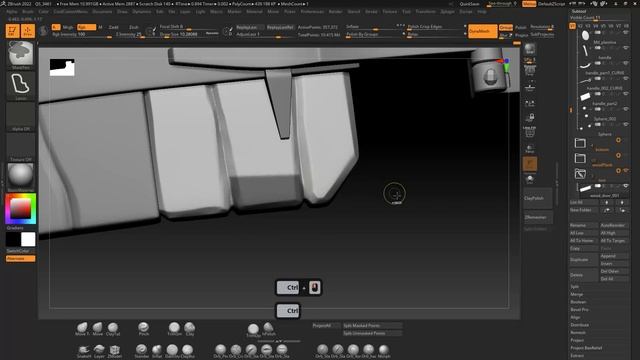
Task: Expand the Bevel Pro section
Action: click(x=579, y=310)
